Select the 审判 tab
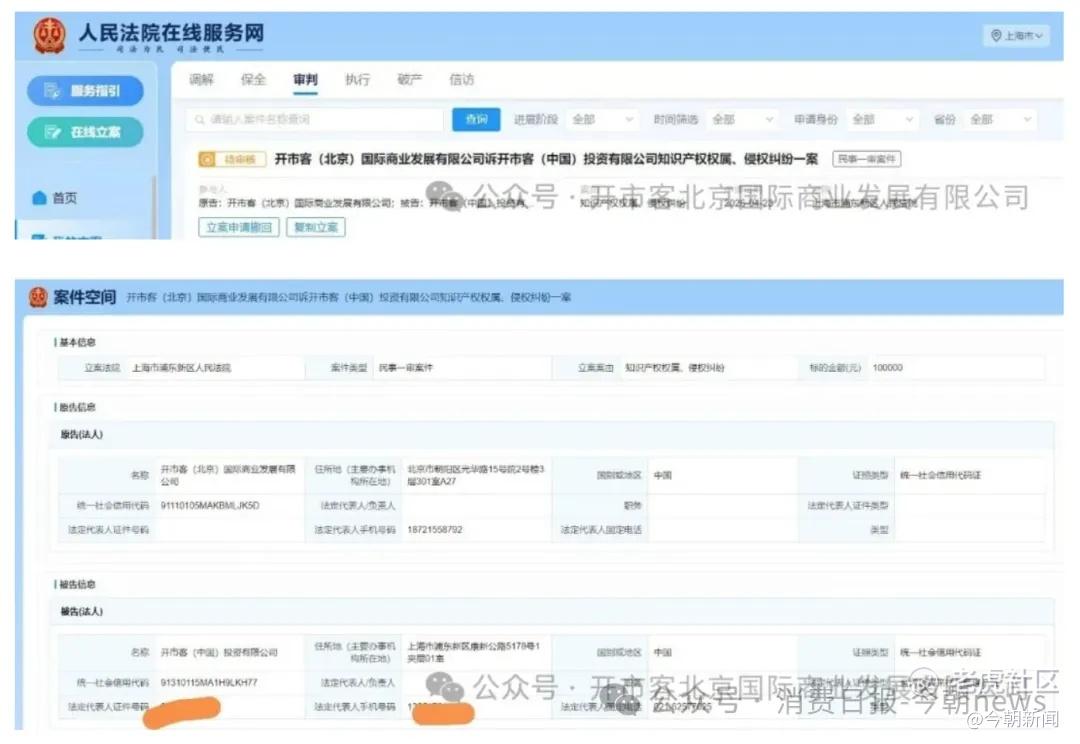The width and height of the screenshot is (1080, 744). click(x=305, y=80)
